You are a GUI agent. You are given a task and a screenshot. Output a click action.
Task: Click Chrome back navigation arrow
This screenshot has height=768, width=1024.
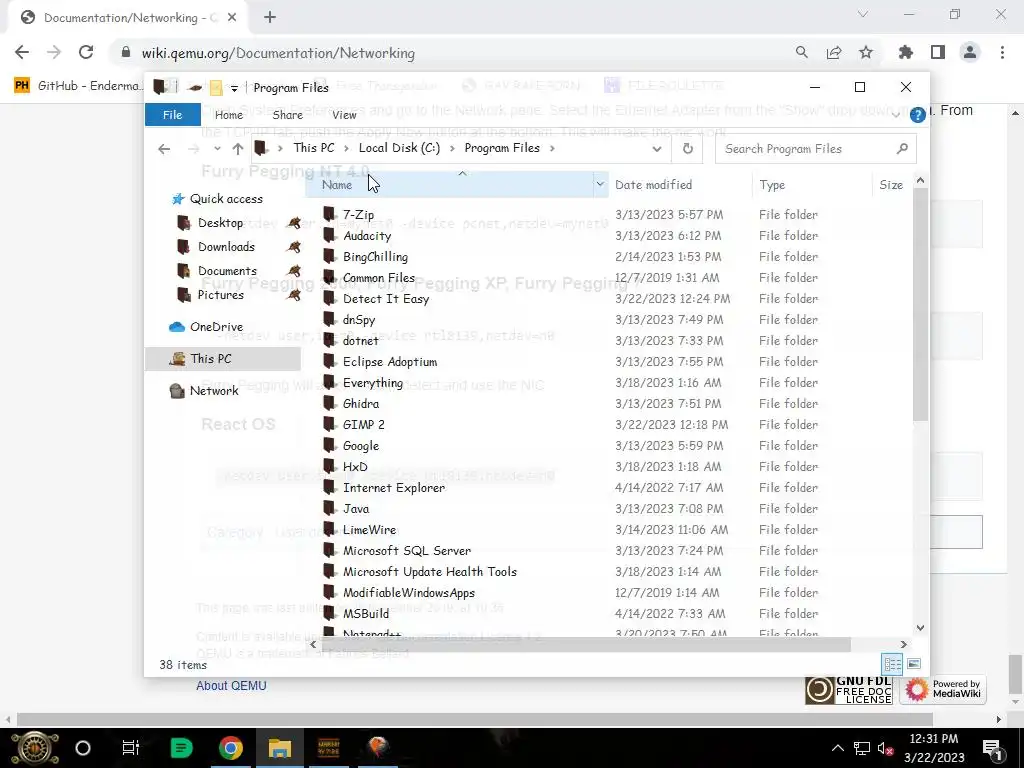(x=22, y=52)
